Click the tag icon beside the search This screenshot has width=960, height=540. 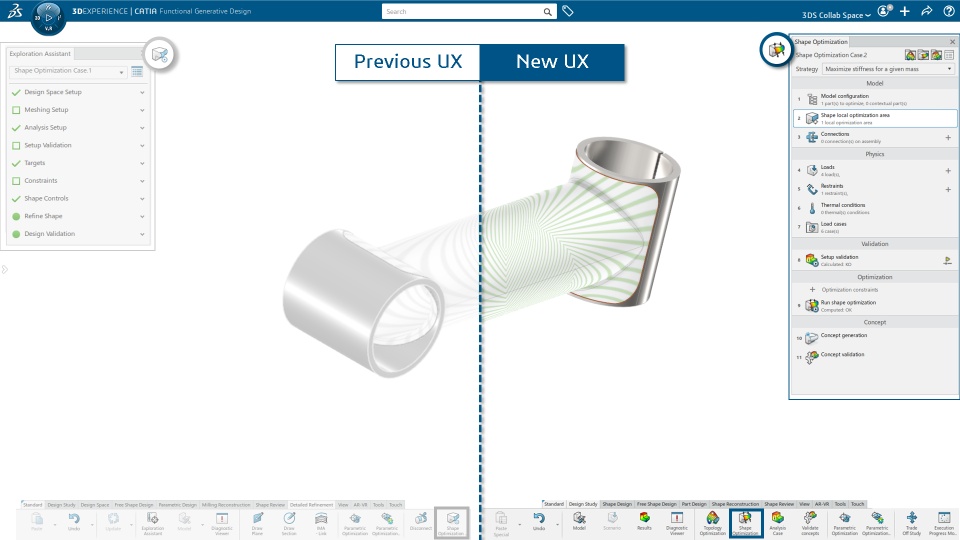coord(568,11)
